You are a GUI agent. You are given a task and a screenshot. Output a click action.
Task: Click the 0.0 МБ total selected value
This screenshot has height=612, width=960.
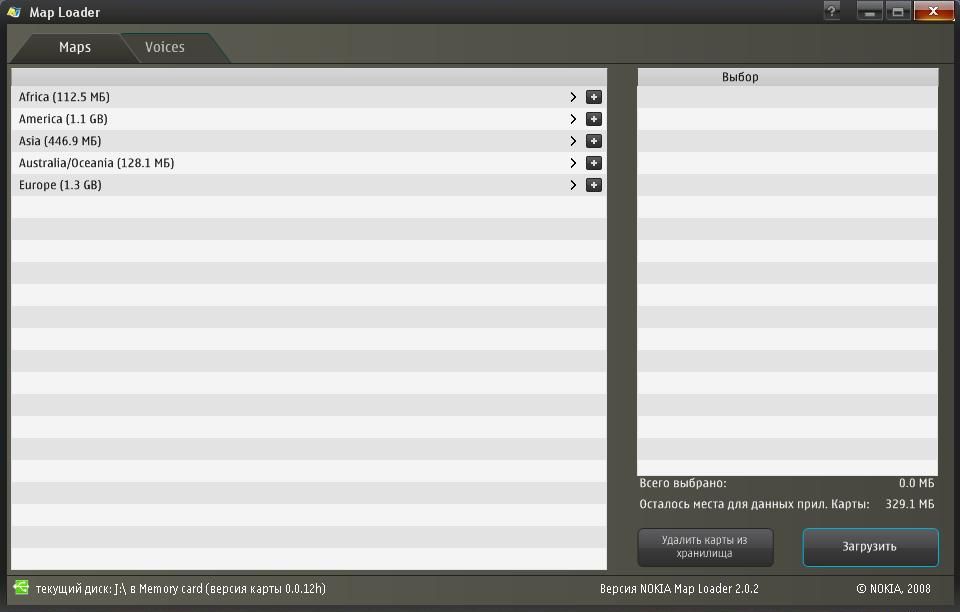click(x=917, y=483)
